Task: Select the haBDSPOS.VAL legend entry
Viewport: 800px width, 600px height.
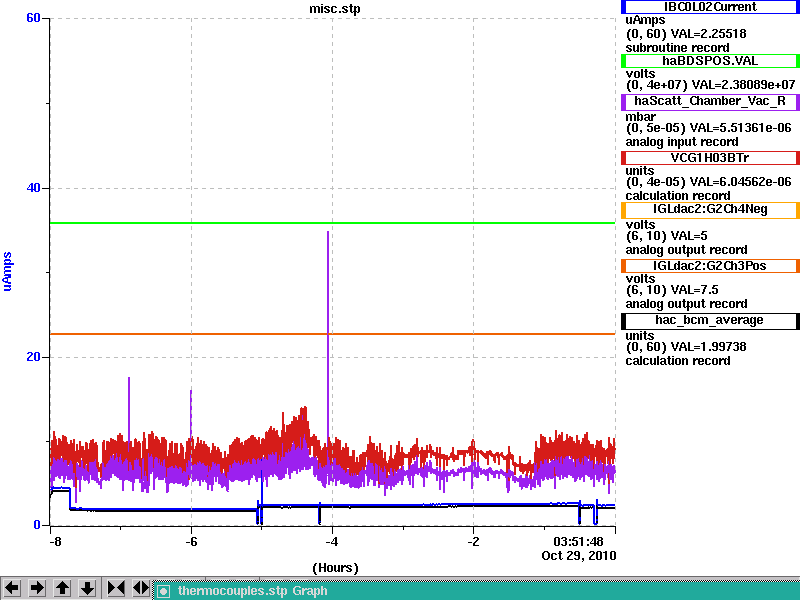Action: [x=710, y=61]
